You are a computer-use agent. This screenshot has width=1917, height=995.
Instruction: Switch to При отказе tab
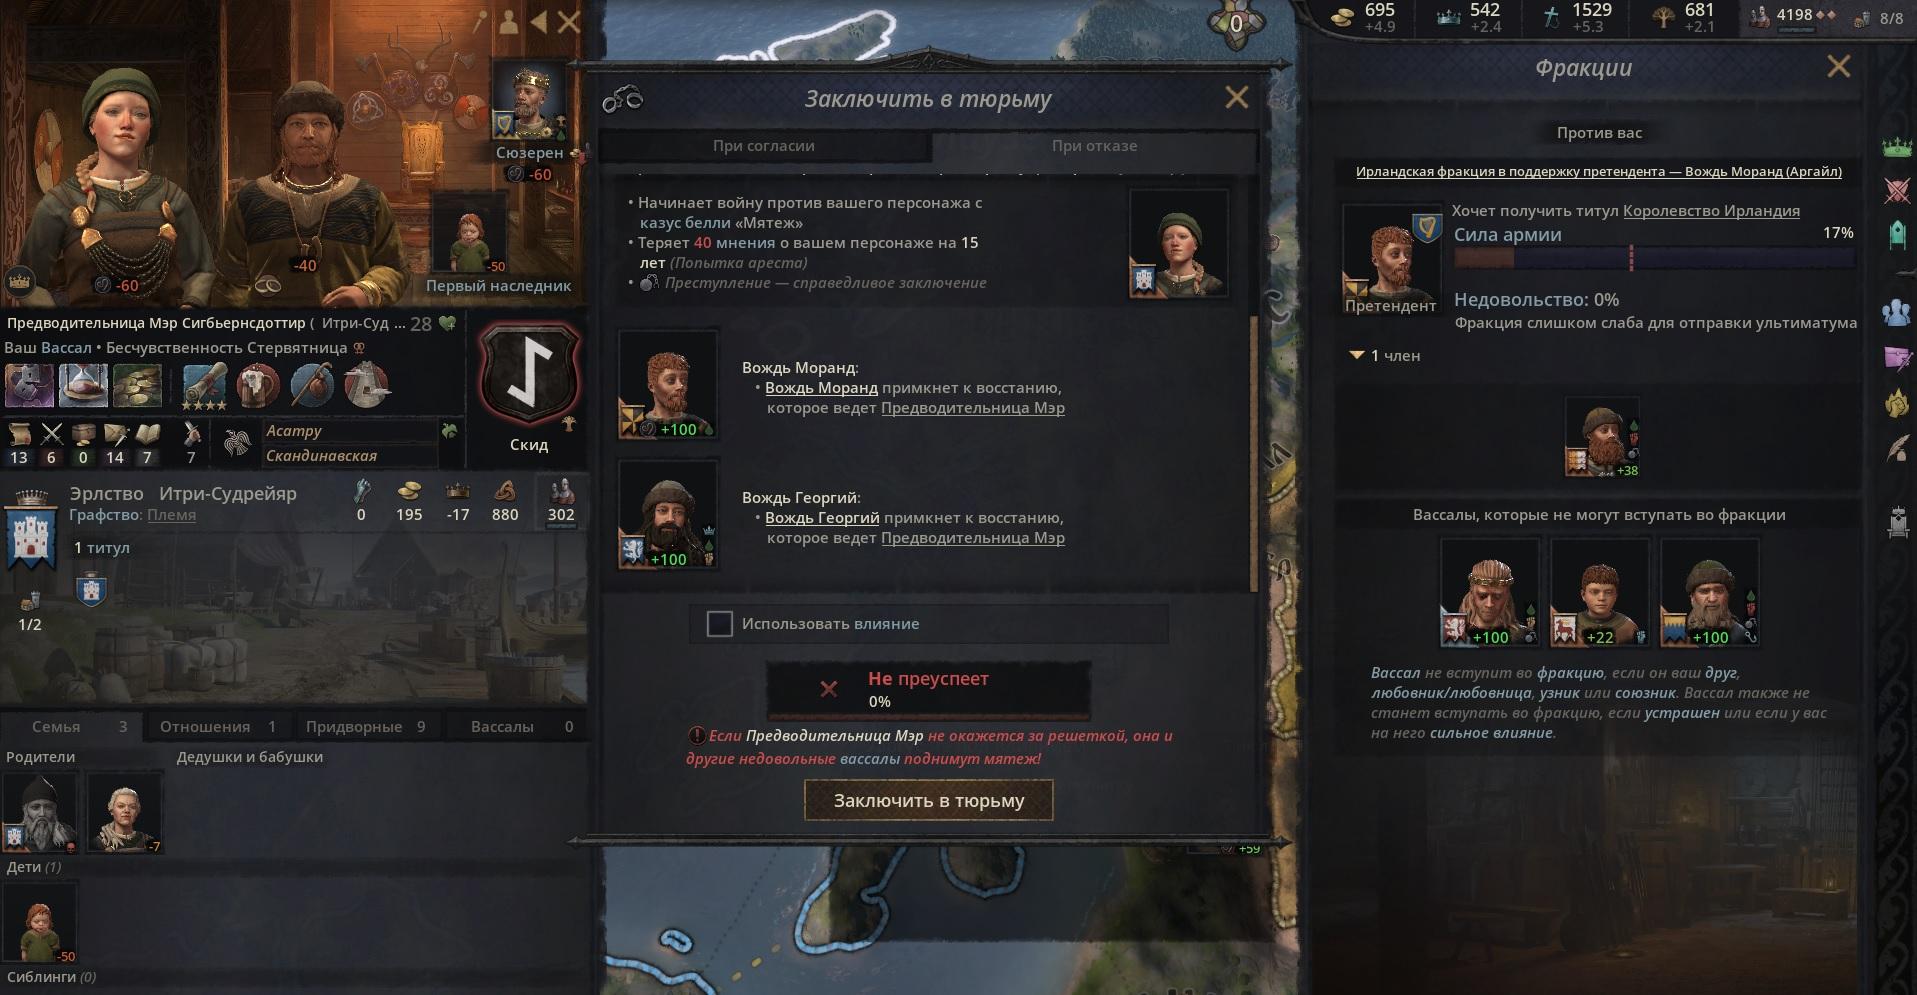[1094, 146]
